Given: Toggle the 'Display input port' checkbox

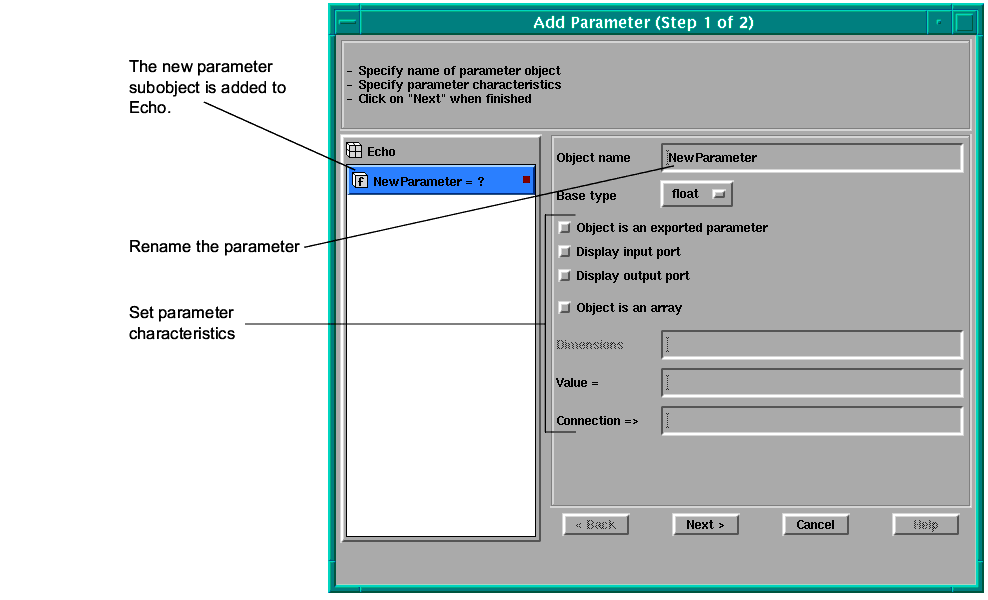Looking at the screenshot, I should [x=565, y=252].
